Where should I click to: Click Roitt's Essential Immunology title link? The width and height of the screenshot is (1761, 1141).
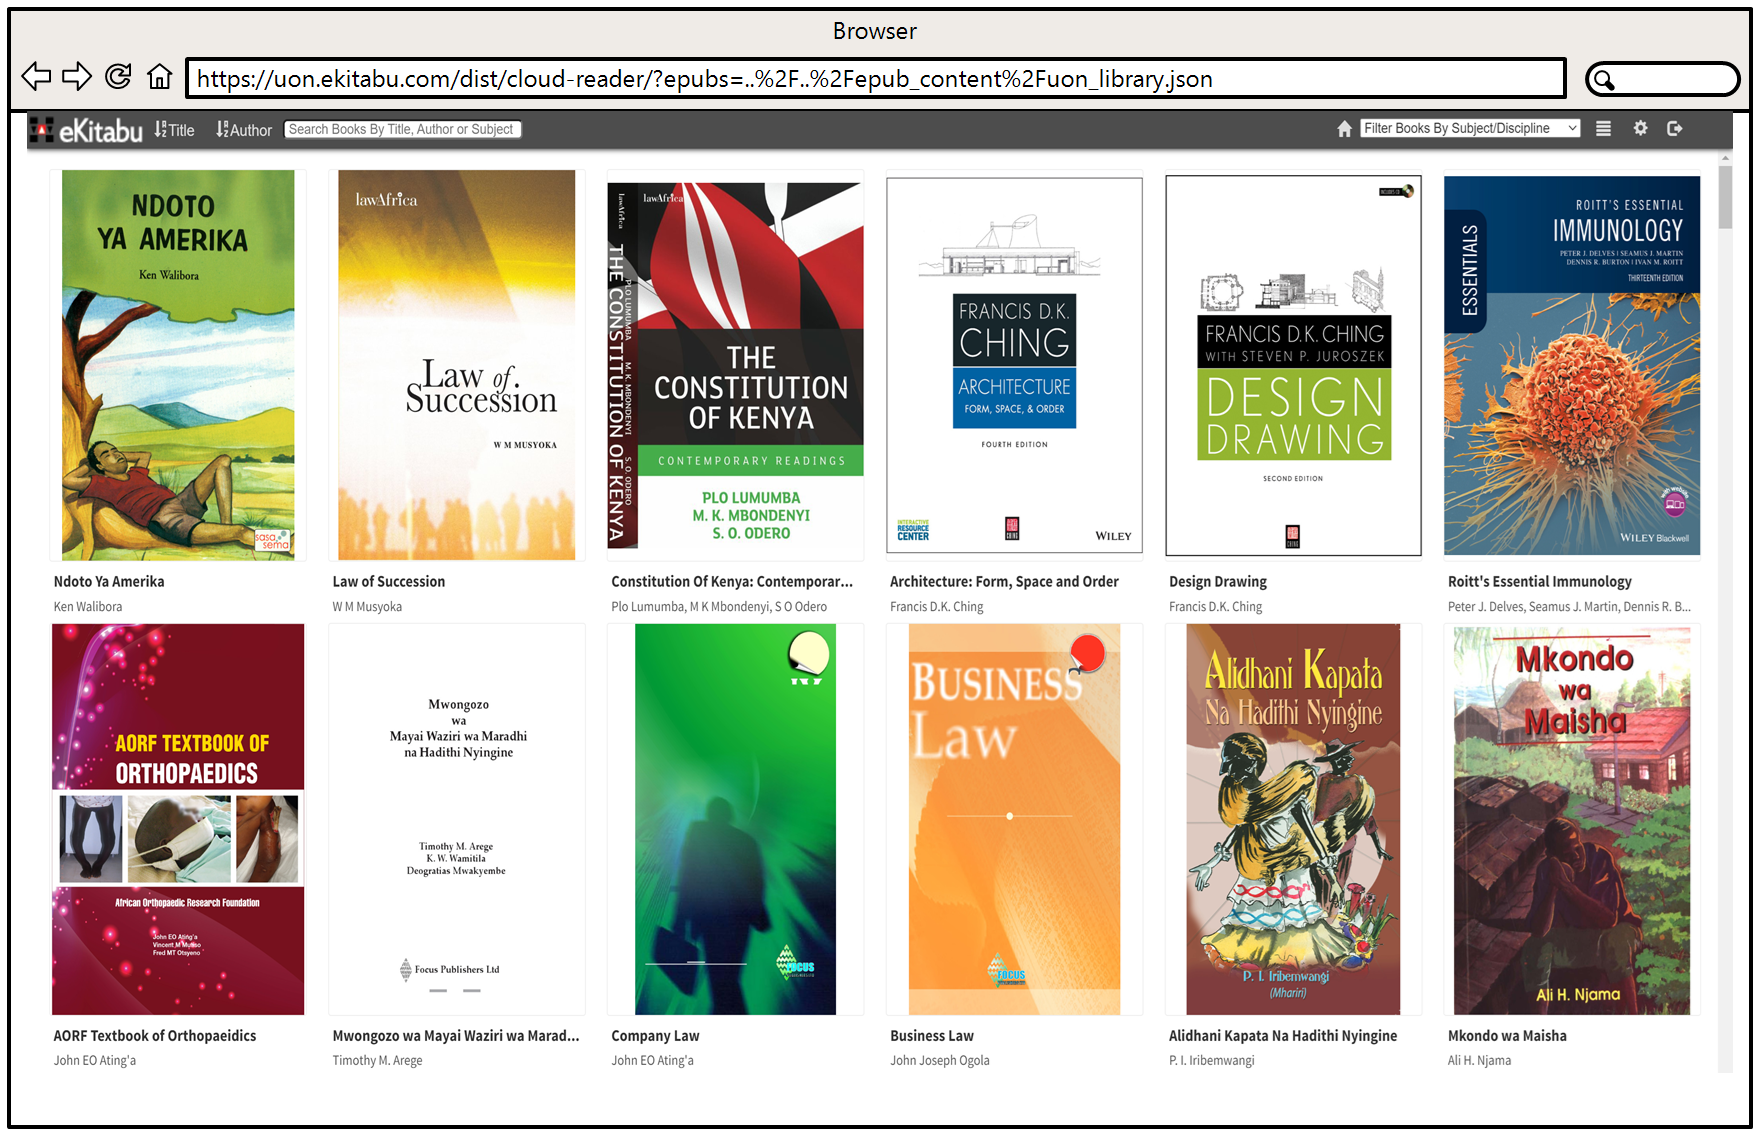pos(1540,581)
